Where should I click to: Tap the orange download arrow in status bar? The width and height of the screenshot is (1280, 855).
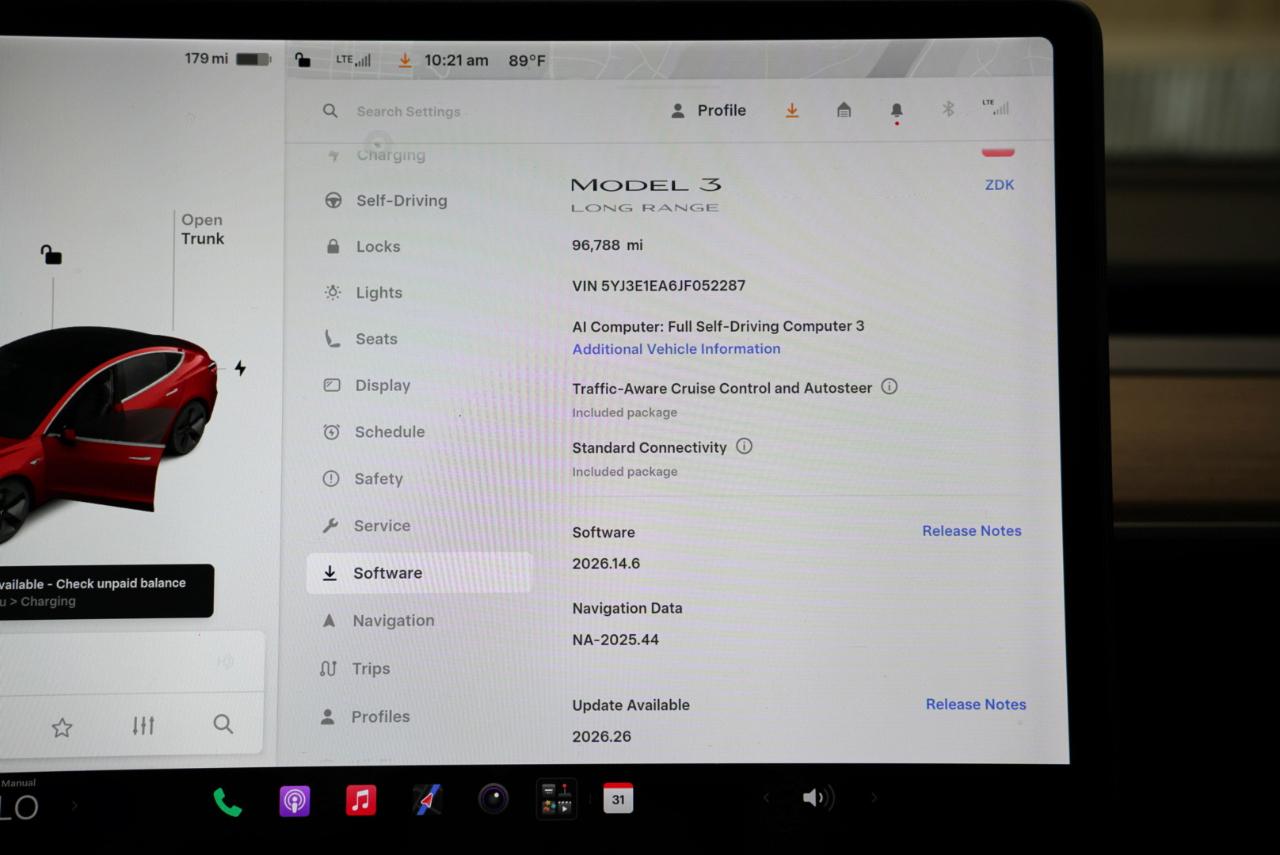pos(405,60)
